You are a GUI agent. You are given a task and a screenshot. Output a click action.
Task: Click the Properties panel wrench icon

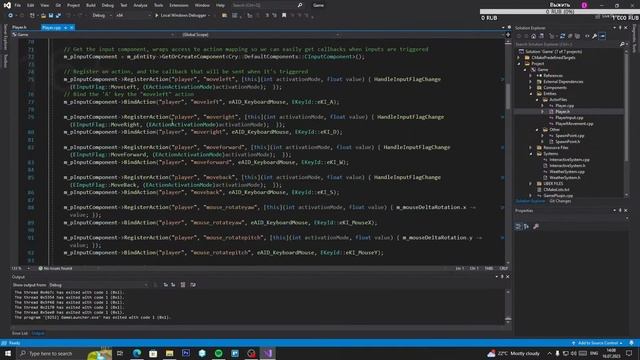coord(536,227)
